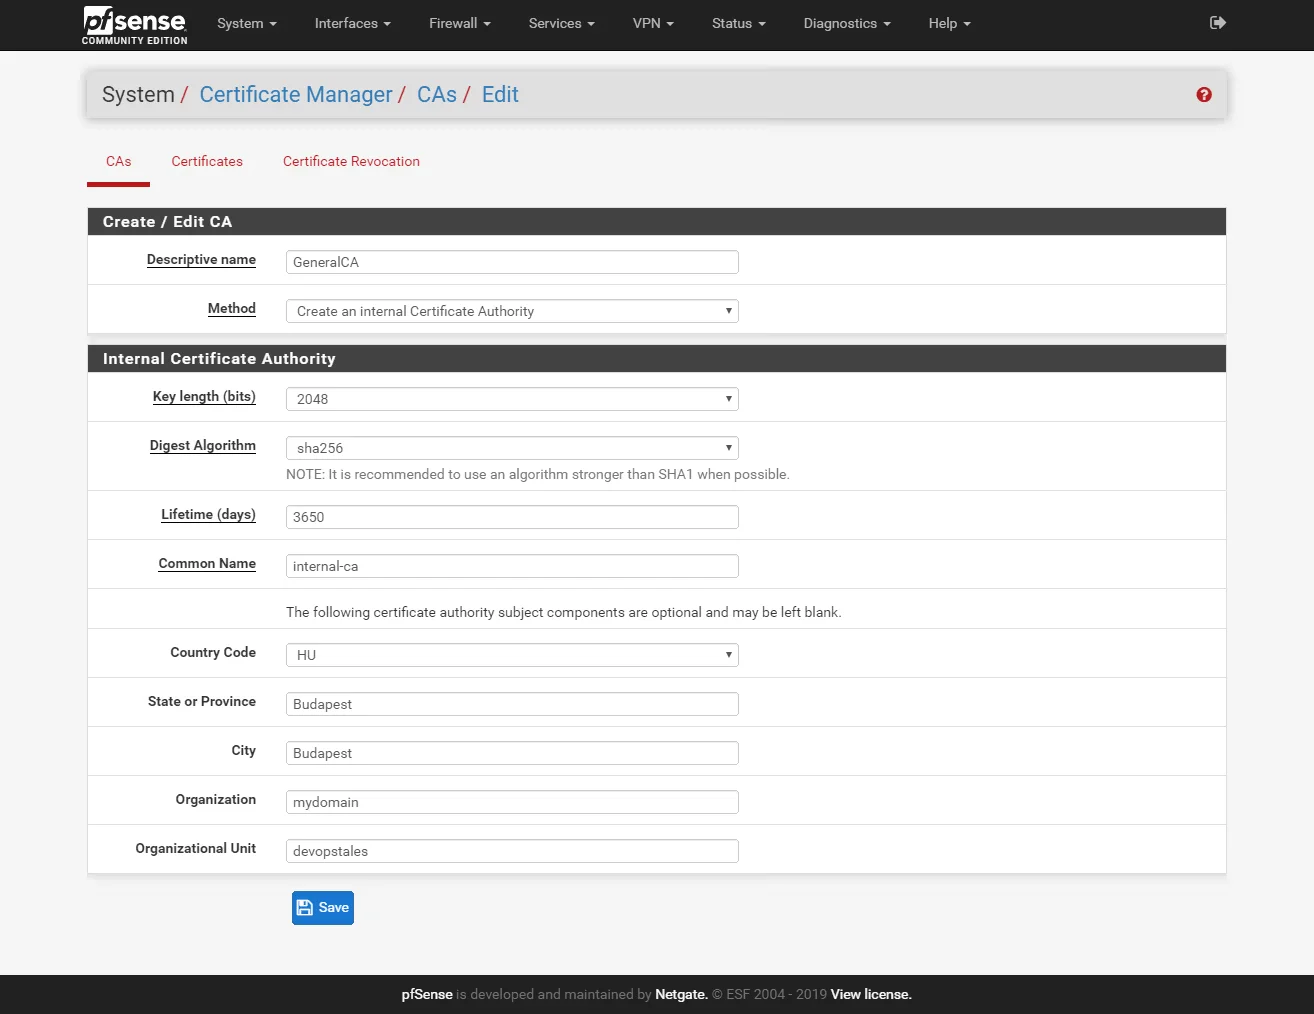Click the Save button

point(322,907)
